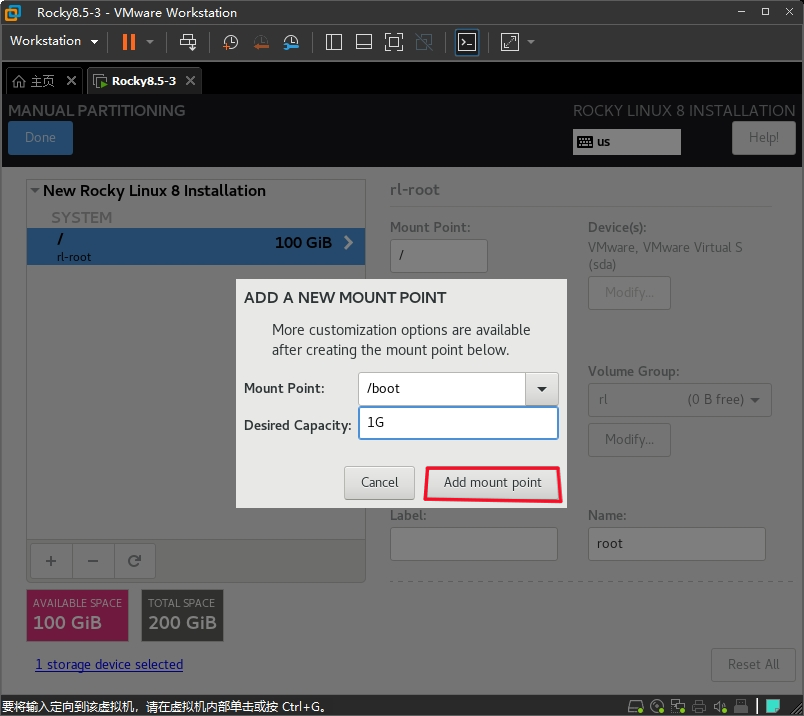Switch to Unity mode icon
Screen dimensions: 804x716
coord(424,42)
